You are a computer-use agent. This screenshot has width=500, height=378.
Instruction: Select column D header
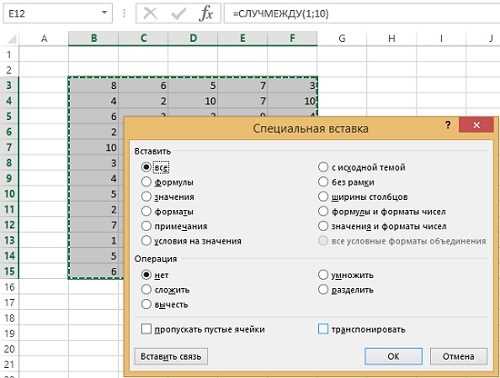click(x=193, y=39)
